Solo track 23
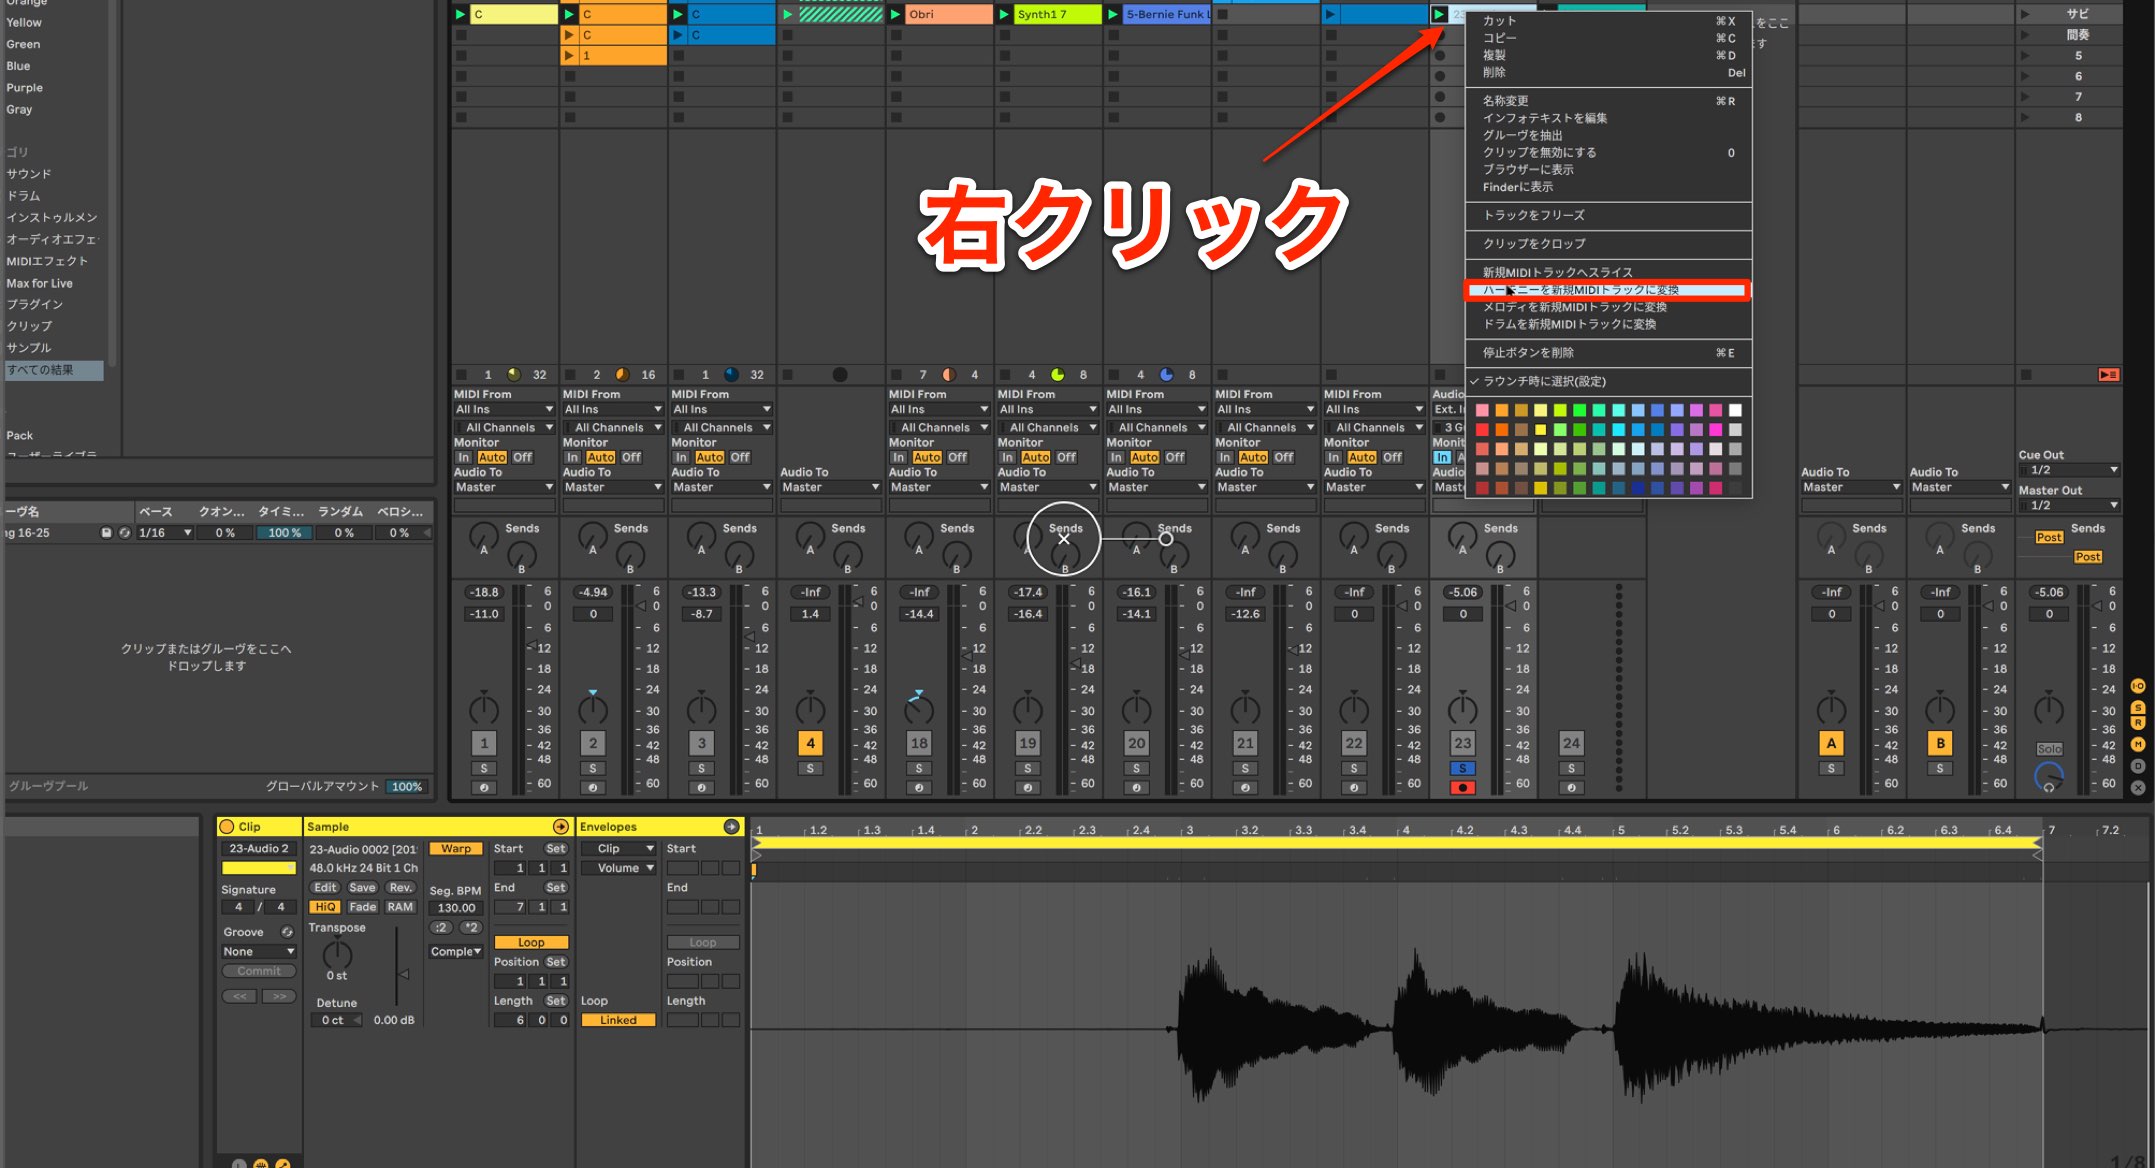The width and height of the screenshot is (2156, 1168). point(1462,768)
